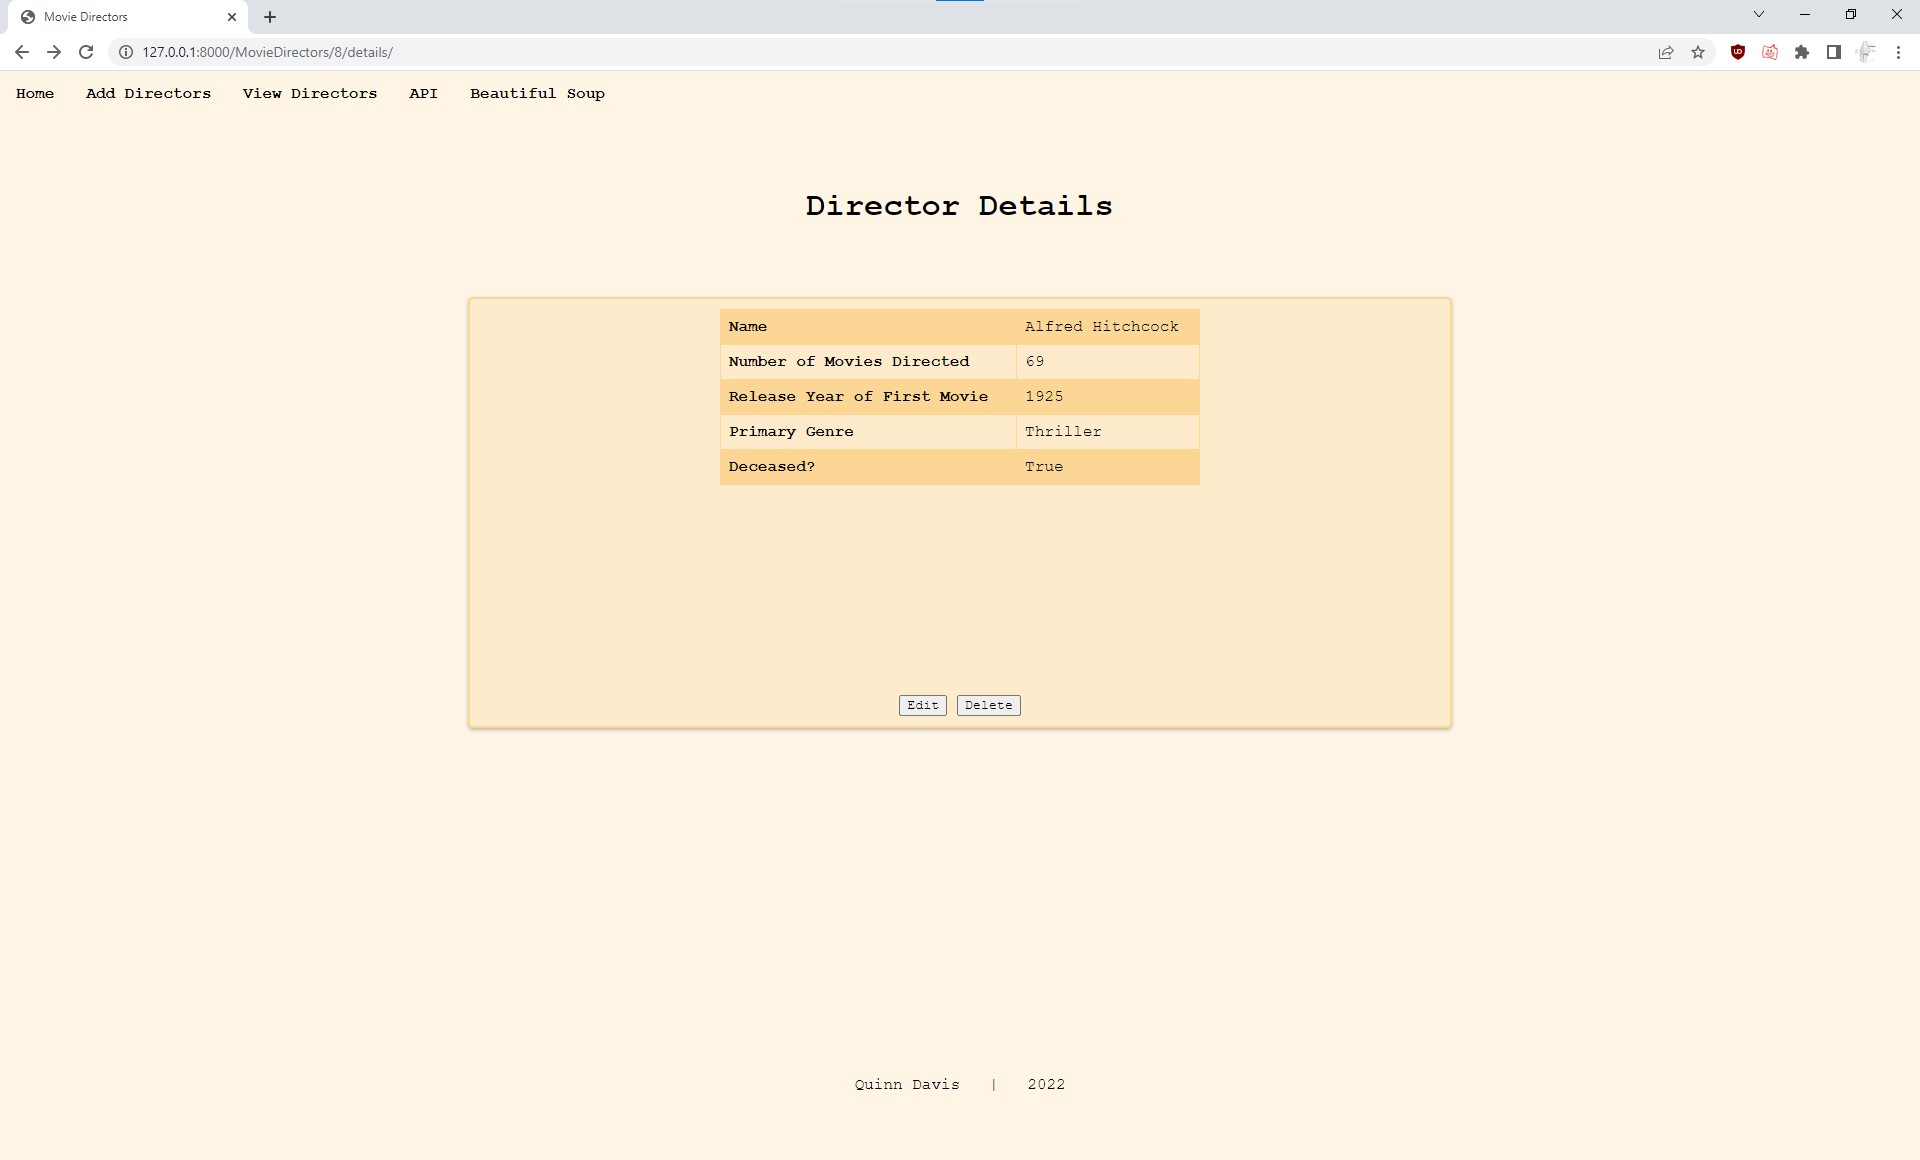Image resolution: width=1920 pixels, height=1160 pixels.
Task: Open the Chrome three-dot menu
Action: click(x=1898, y=52)
